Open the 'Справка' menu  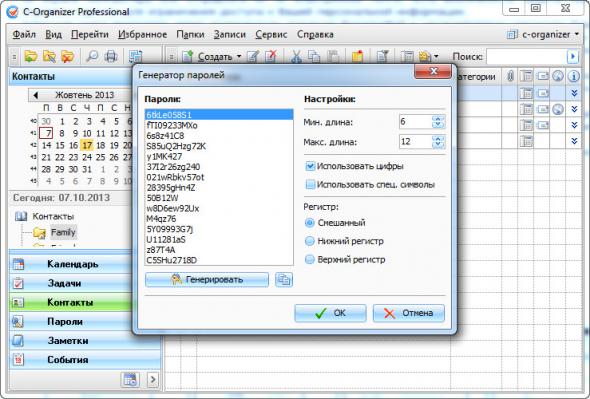pyautogui.click(x=315, y=34)
